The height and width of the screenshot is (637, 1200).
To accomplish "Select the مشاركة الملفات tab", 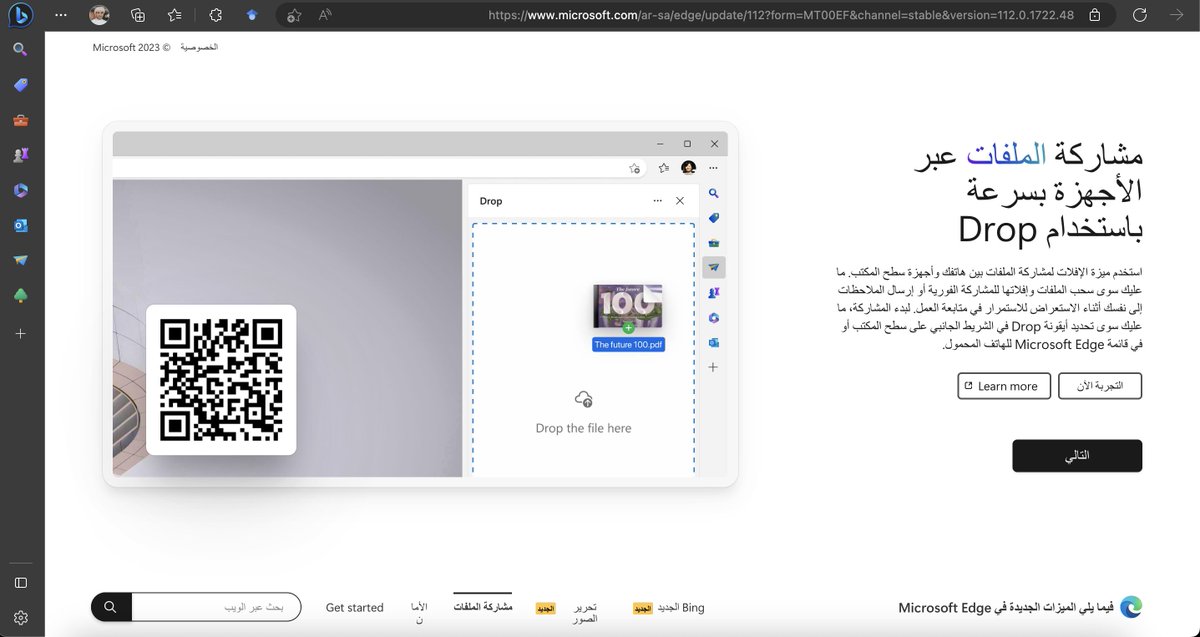I will coord(482,606).
